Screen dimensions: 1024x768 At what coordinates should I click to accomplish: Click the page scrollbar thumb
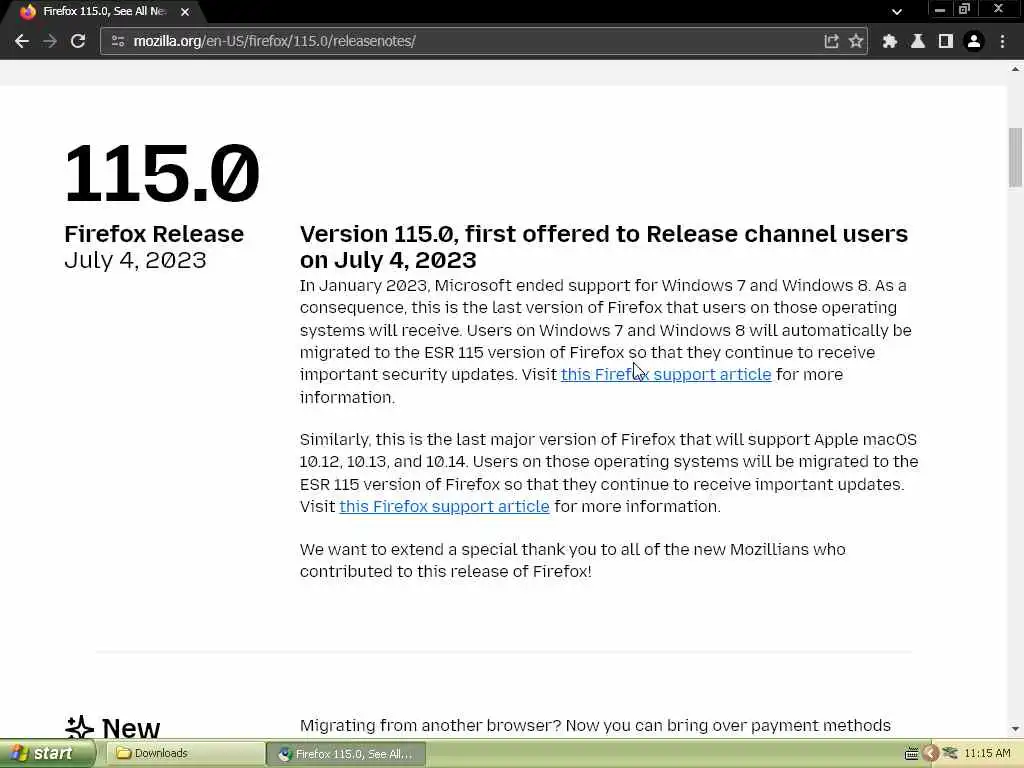click(x=1015, y=157)
